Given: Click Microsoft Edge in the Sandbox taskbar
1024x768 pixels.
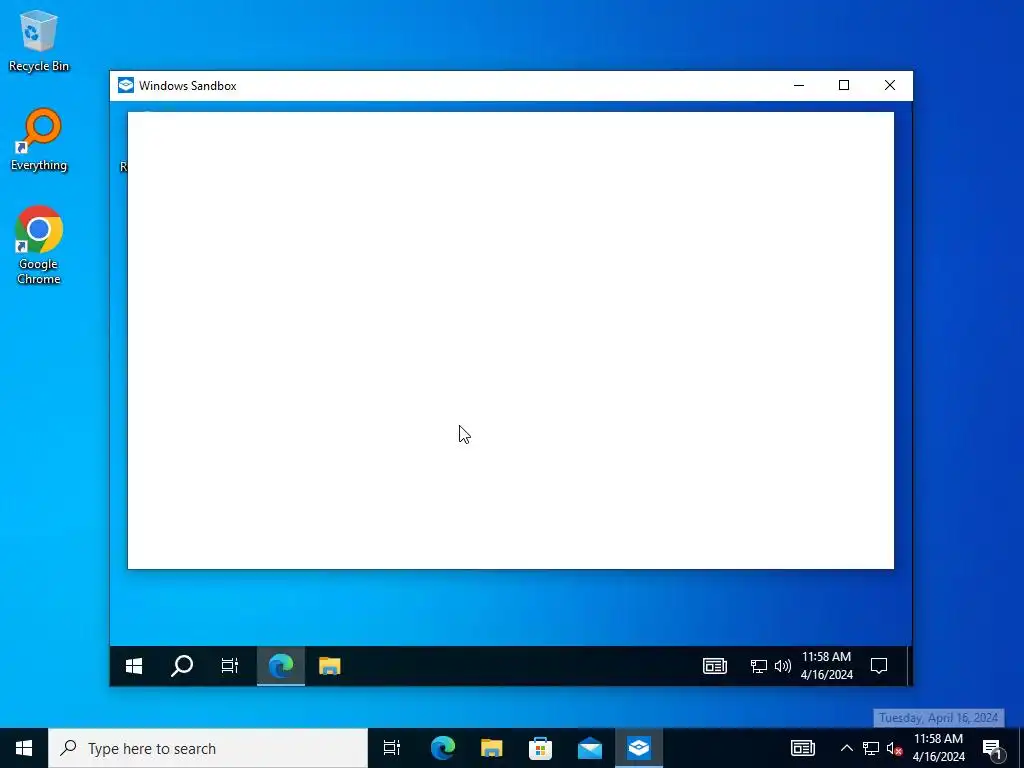Looking at the screenshot, I should [x=281, y=666].
